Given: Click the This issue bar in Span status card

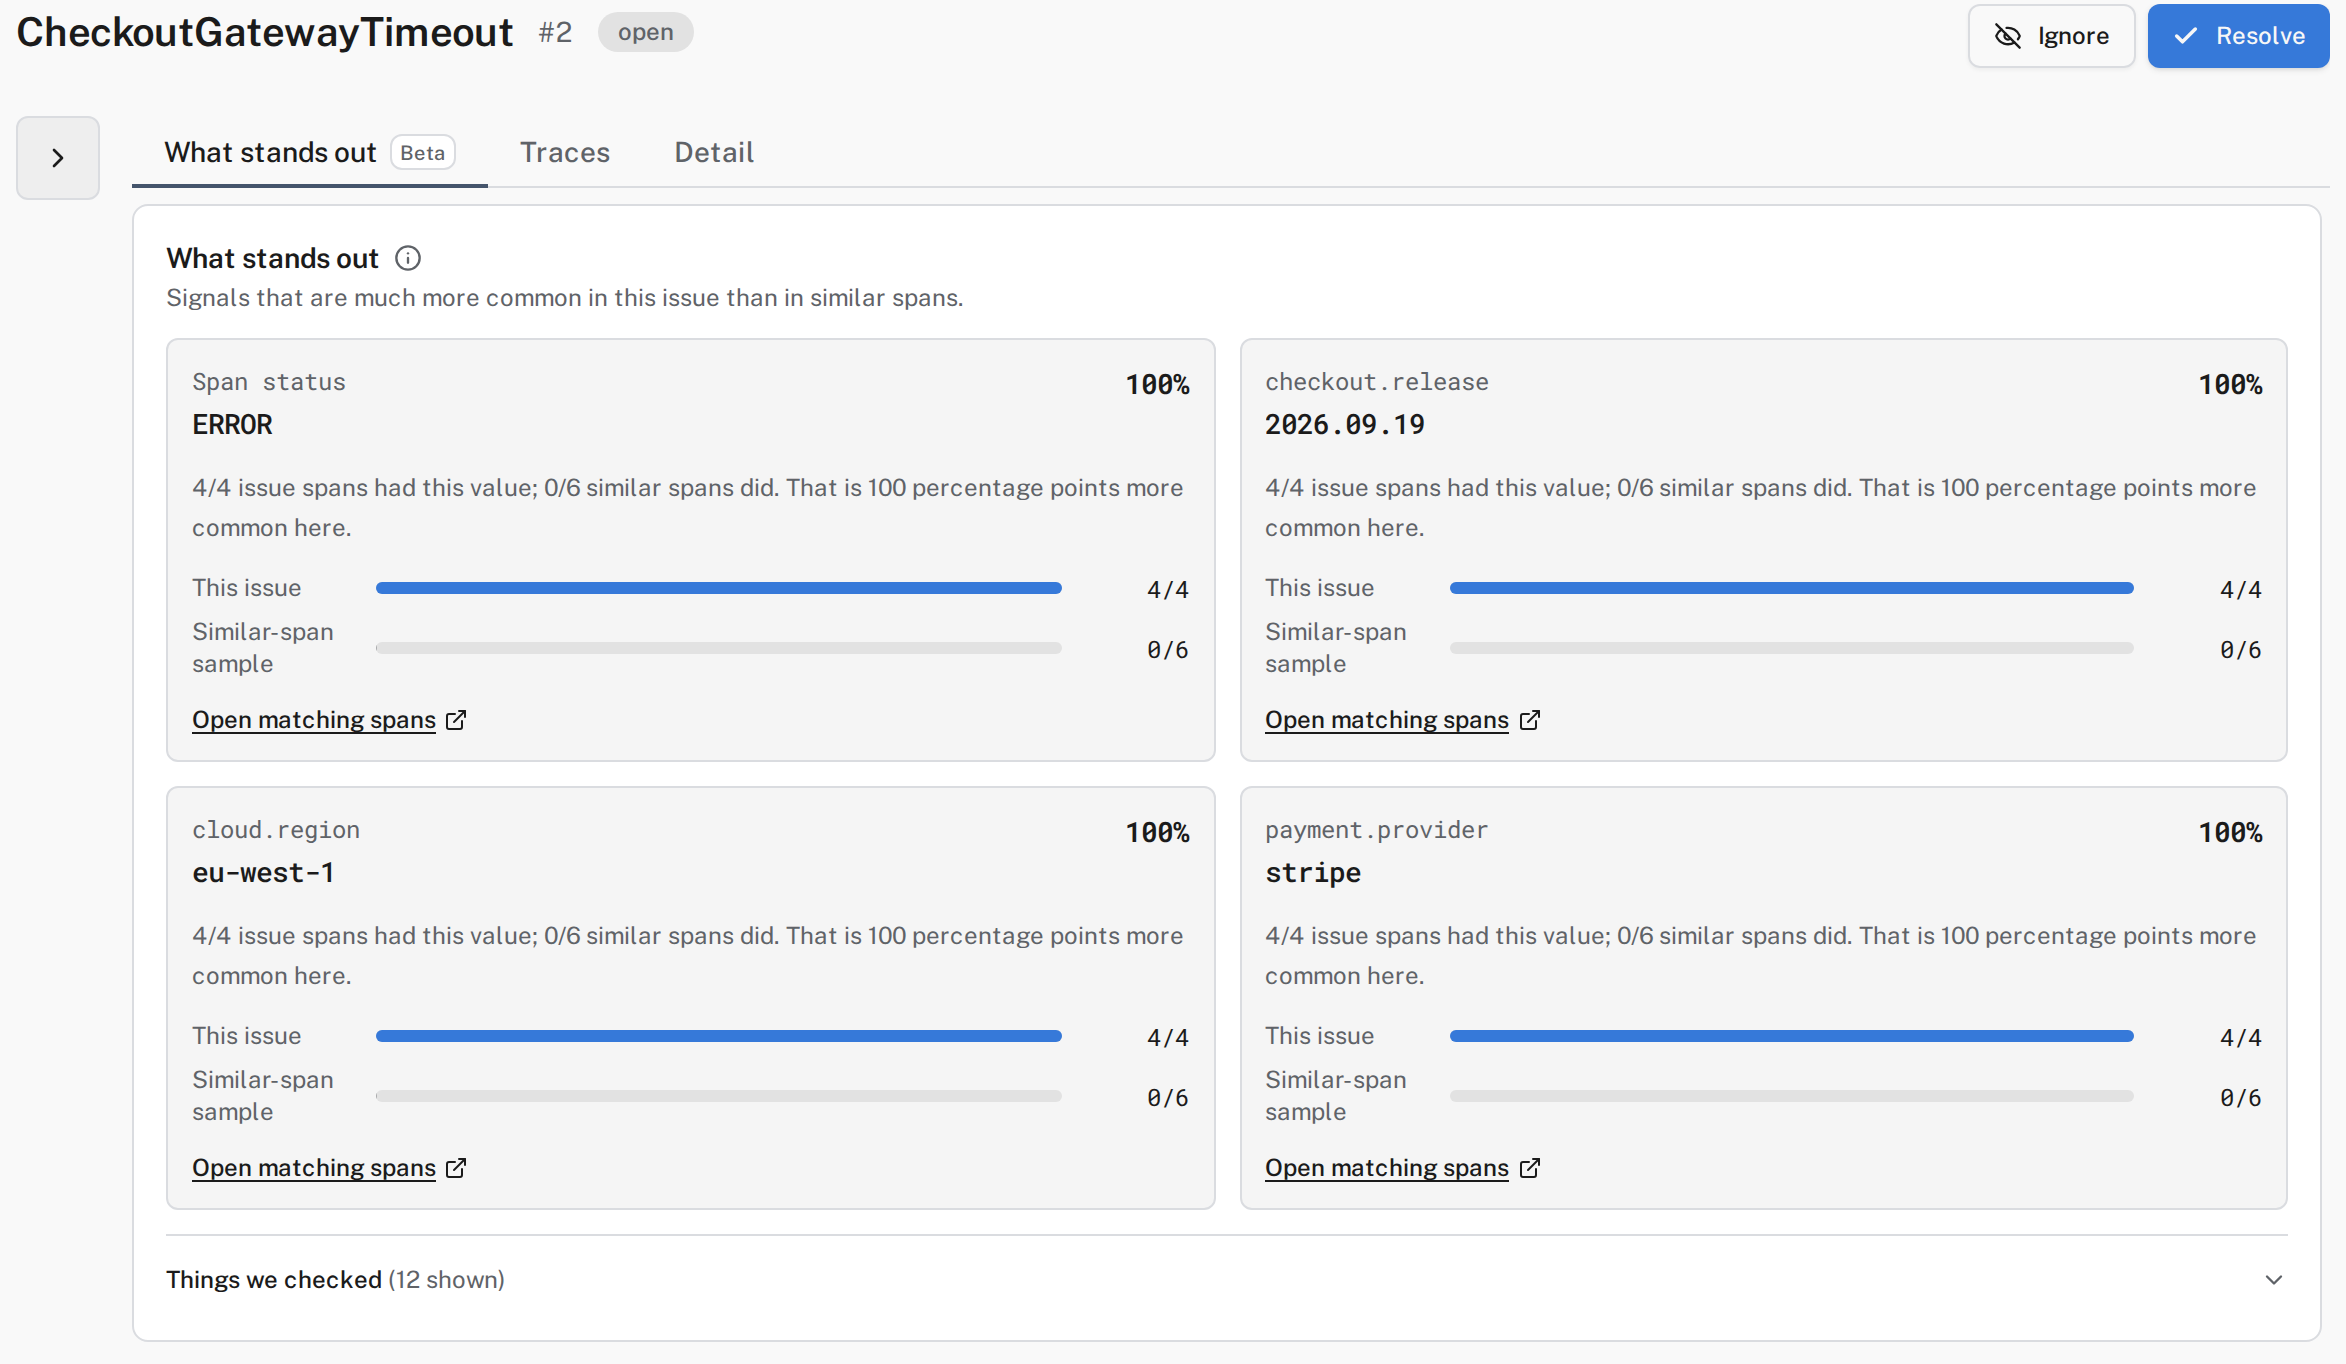Looking at the screenshot, I should coord(719,588).
